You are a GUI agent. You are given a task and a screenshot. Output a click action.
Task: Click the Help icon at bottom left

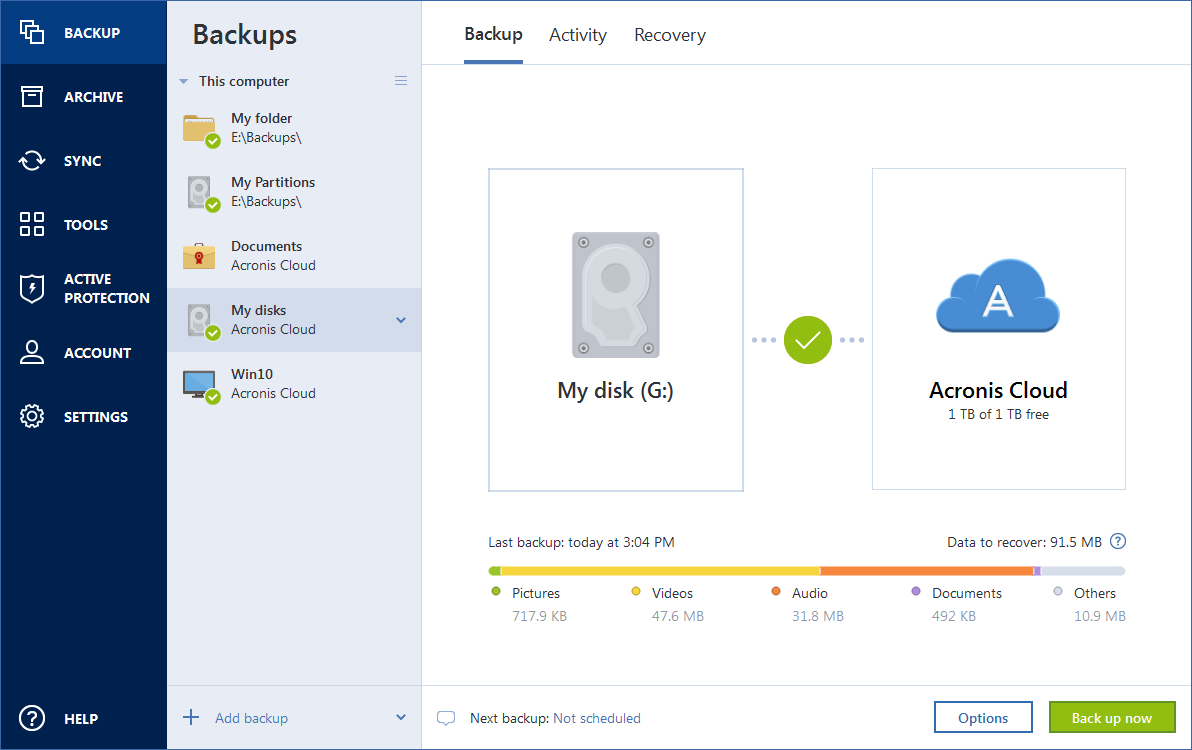coord(31,718)
